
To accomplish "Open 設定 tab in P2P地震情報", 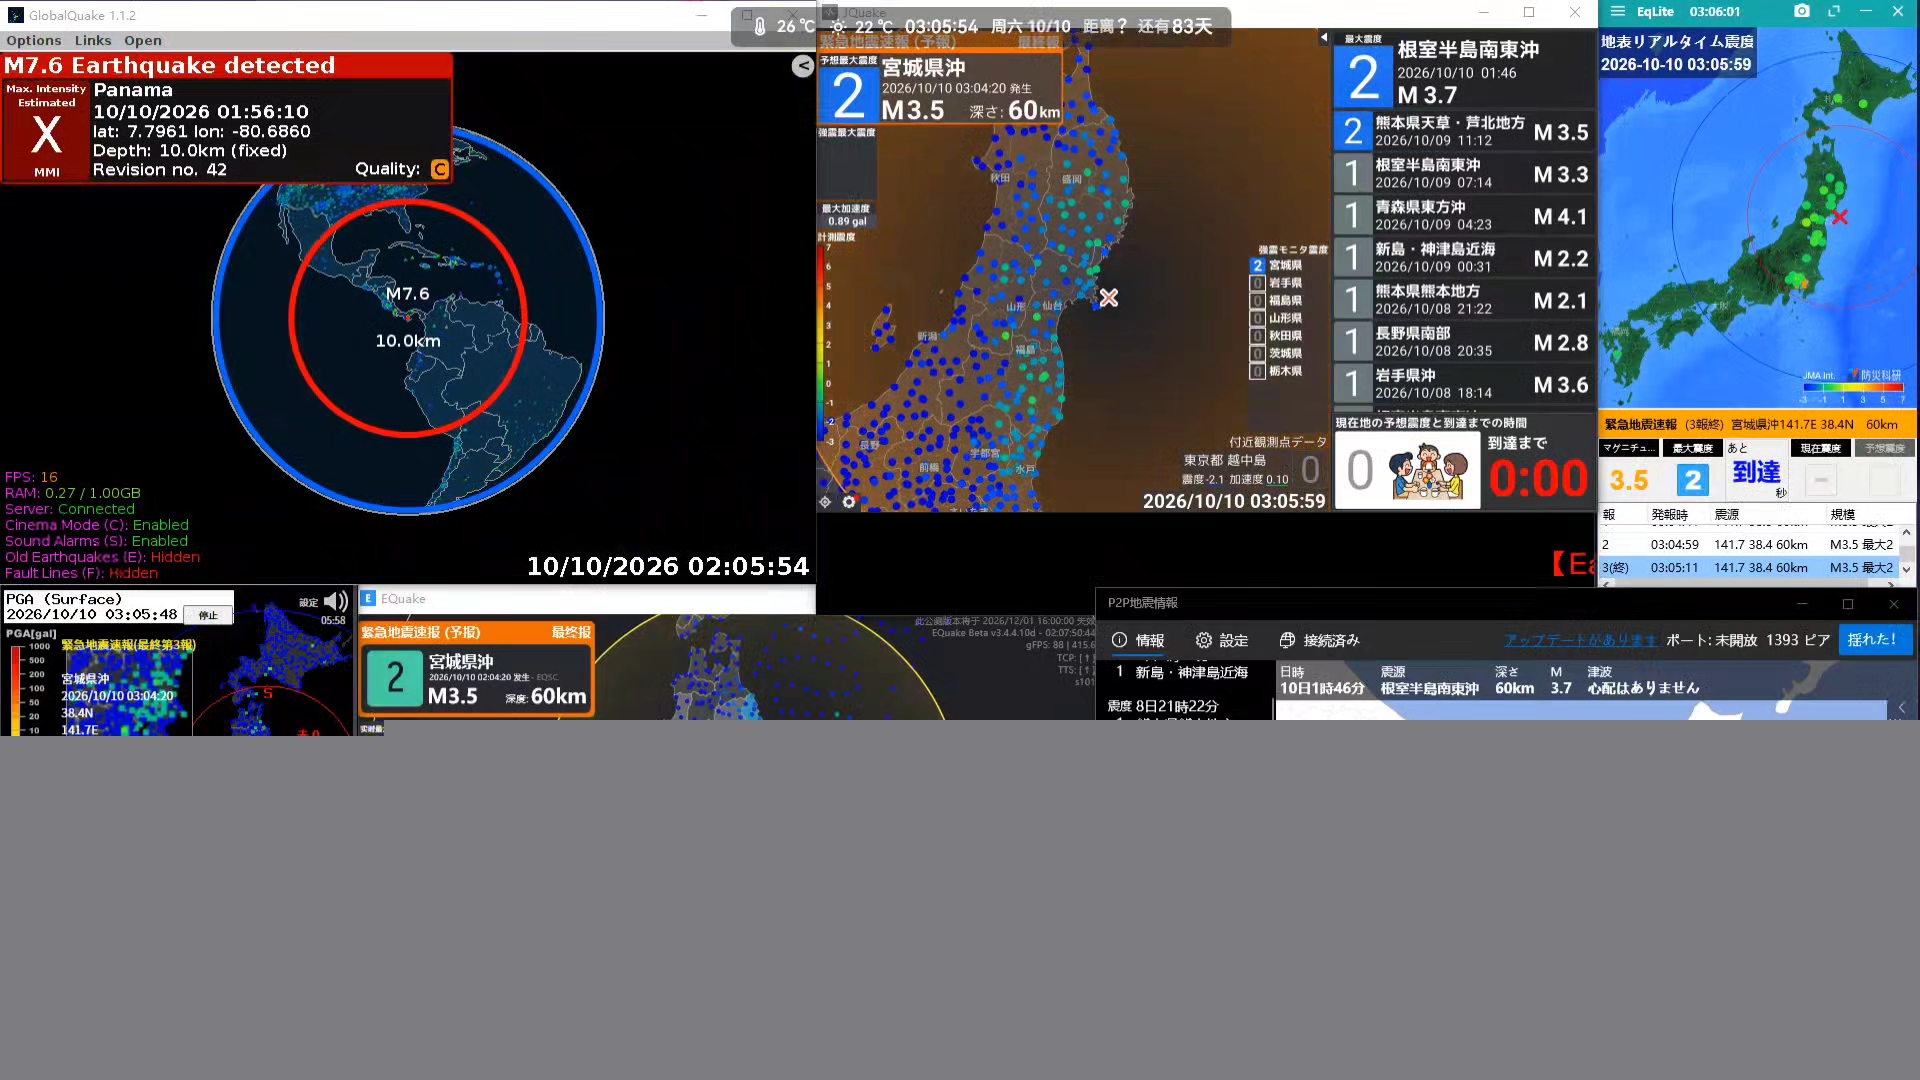I will [1222, 640].
